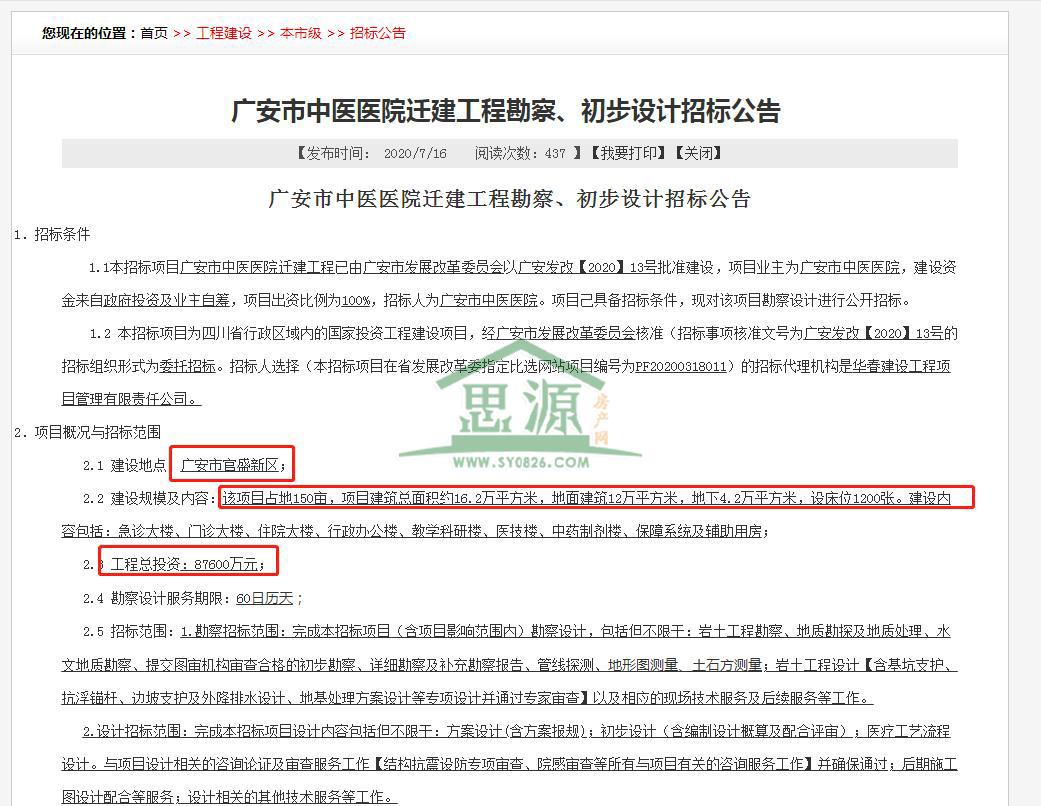The height and width of the screenshot is (806, 1041).
Task: Click the 60日历天 service period link
Action: click(264, 597)
